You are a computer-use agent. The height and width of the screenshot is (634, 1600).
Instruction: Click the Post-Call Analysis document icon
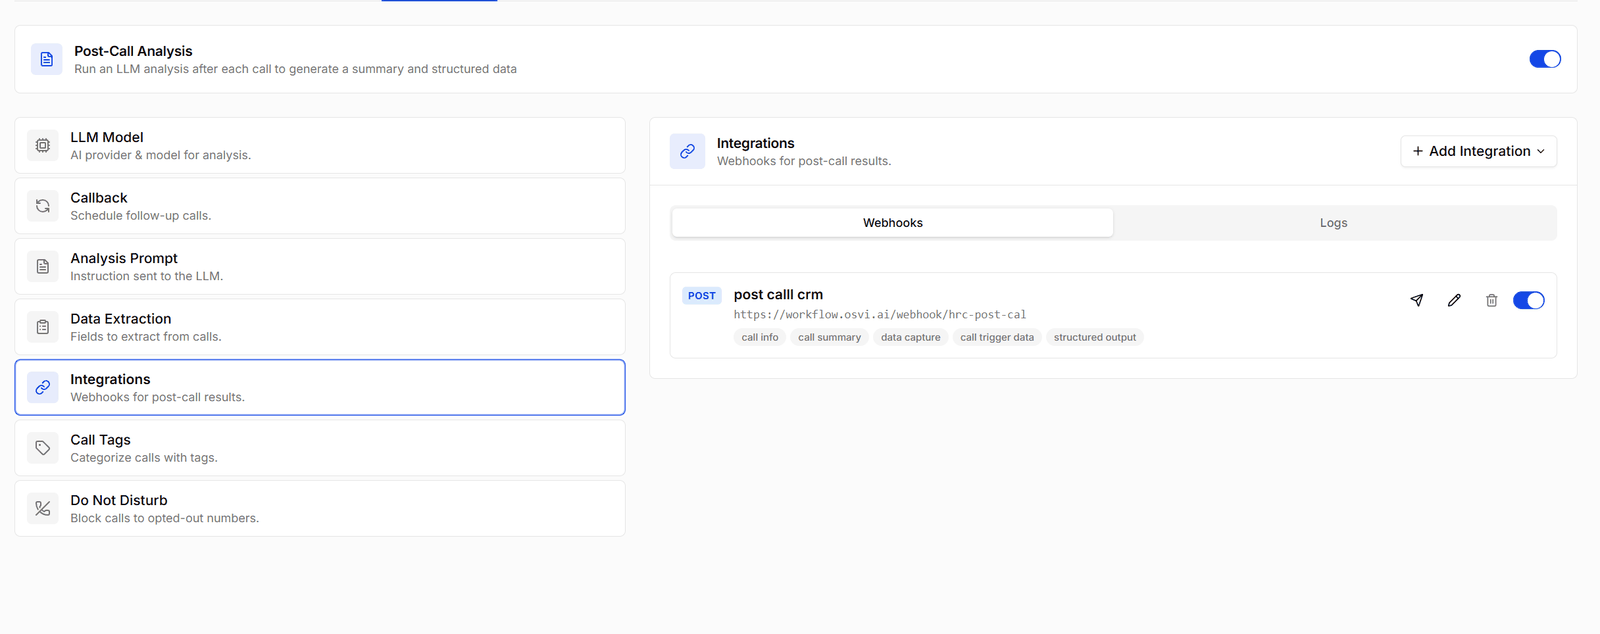click(x=46, y=59)
